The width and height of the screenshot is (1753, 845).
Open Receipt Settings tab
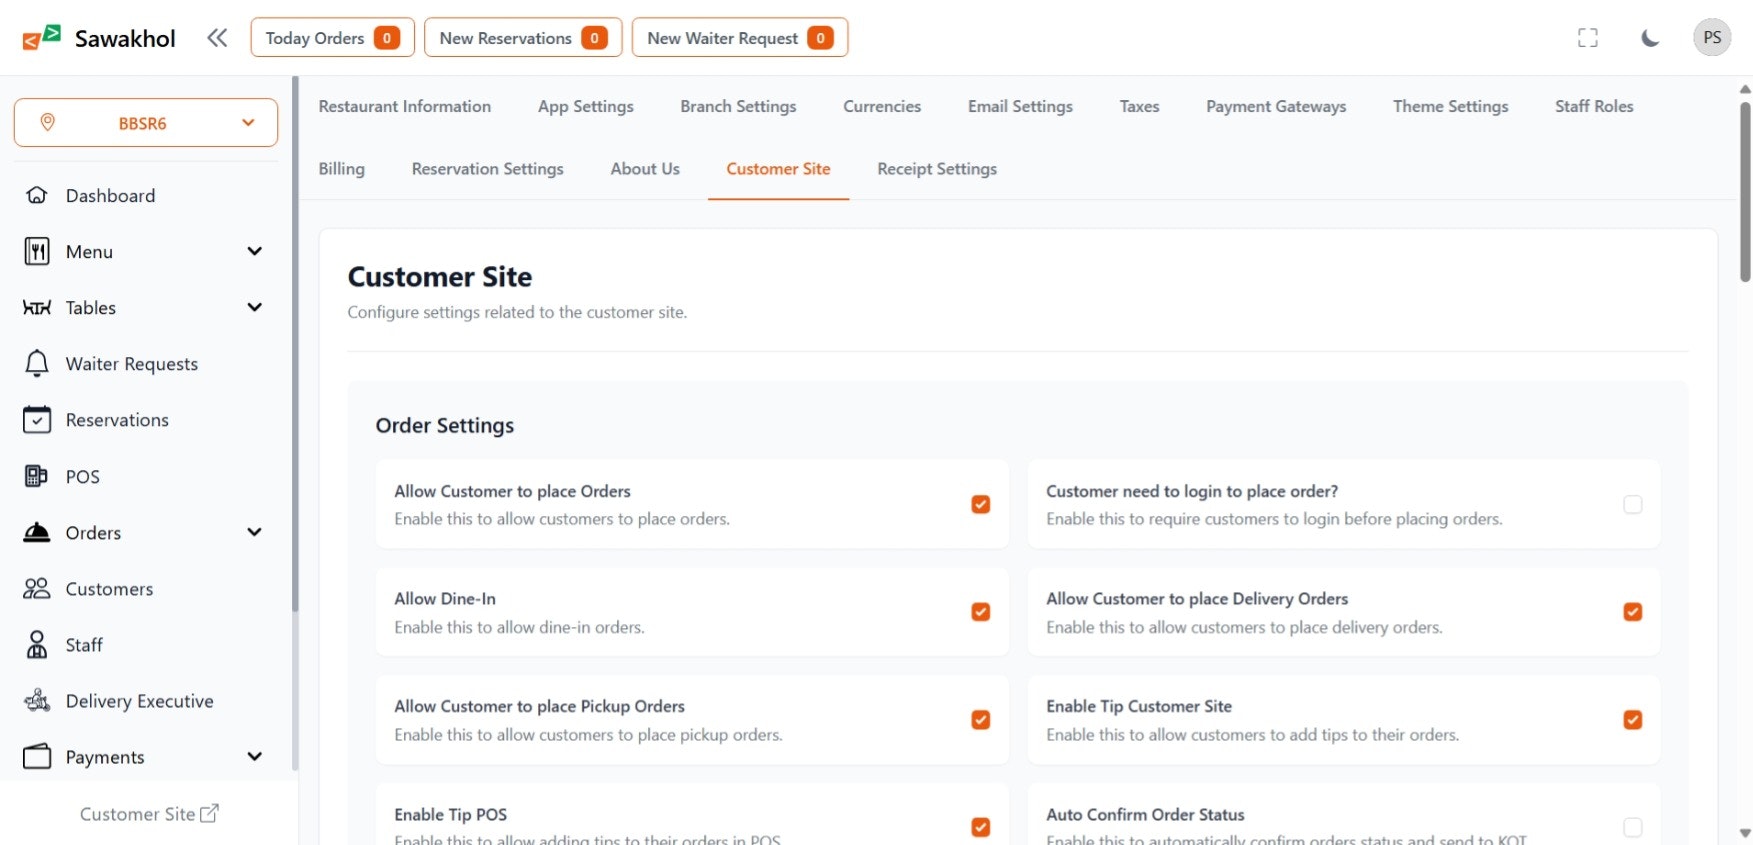pos(937,169)
